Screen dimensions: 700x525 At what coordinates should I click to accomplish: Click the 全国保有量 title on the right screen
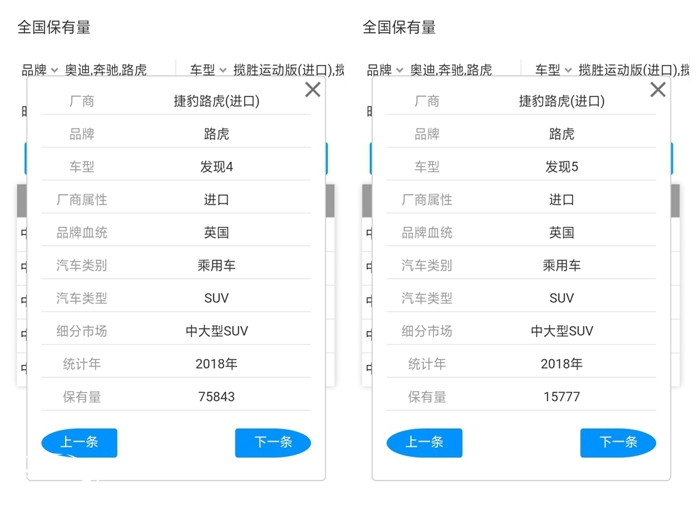click(x=399, y=27)
